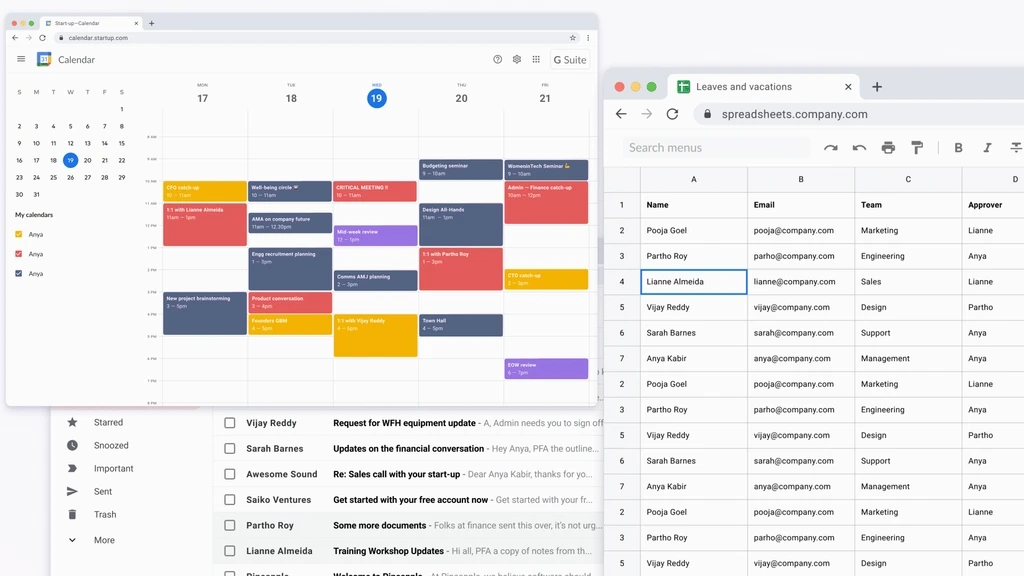The image size is (1024, 576).
Task: Open Calendar help icon
Action: tap(497, 59)
